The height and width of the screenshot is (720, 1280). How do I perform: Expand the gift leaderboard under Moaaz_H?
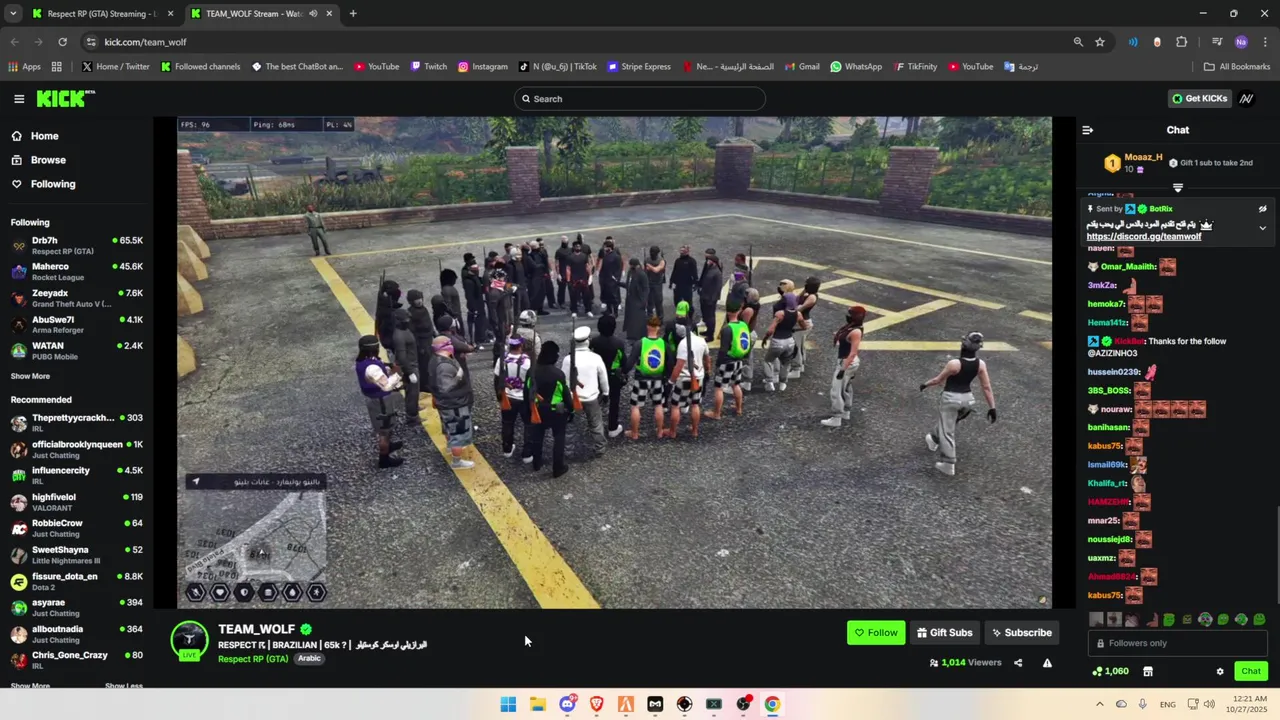point(1178,188)
